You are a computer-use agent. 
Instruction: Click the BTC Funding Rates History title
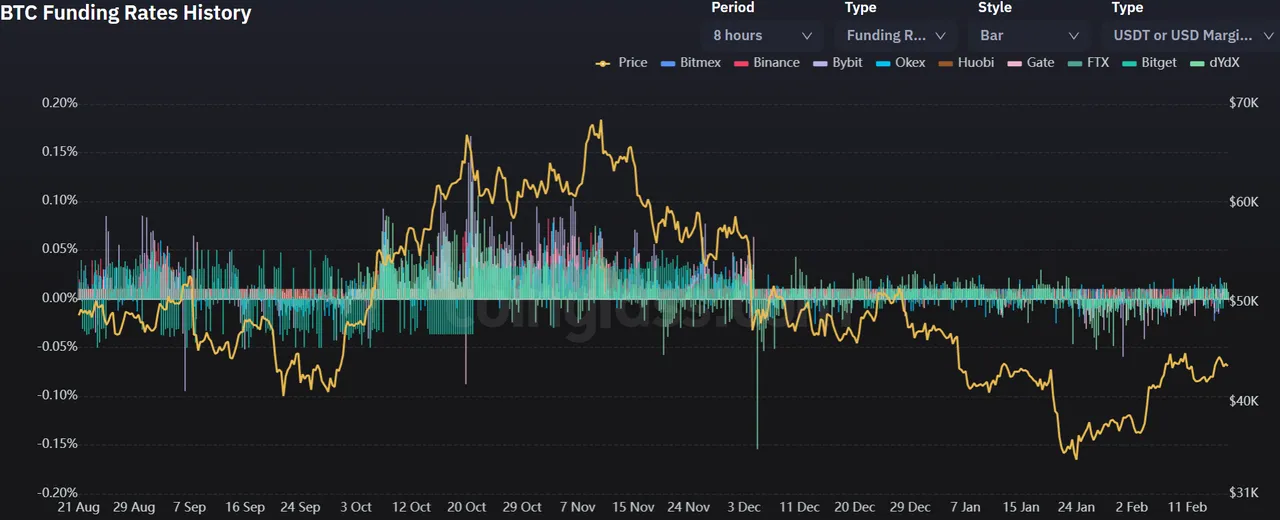click(x=126, y=13)
